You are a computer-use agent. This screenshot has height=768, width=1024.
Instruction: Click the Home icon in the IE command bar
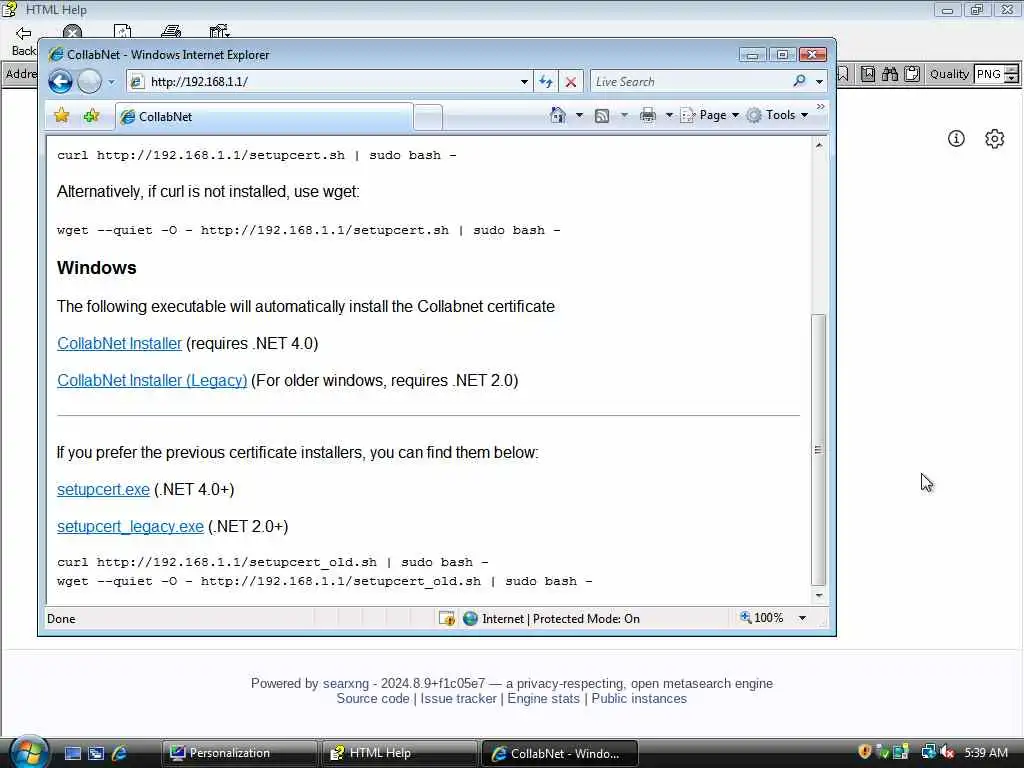pyautogui.click(x=558, y=115)
